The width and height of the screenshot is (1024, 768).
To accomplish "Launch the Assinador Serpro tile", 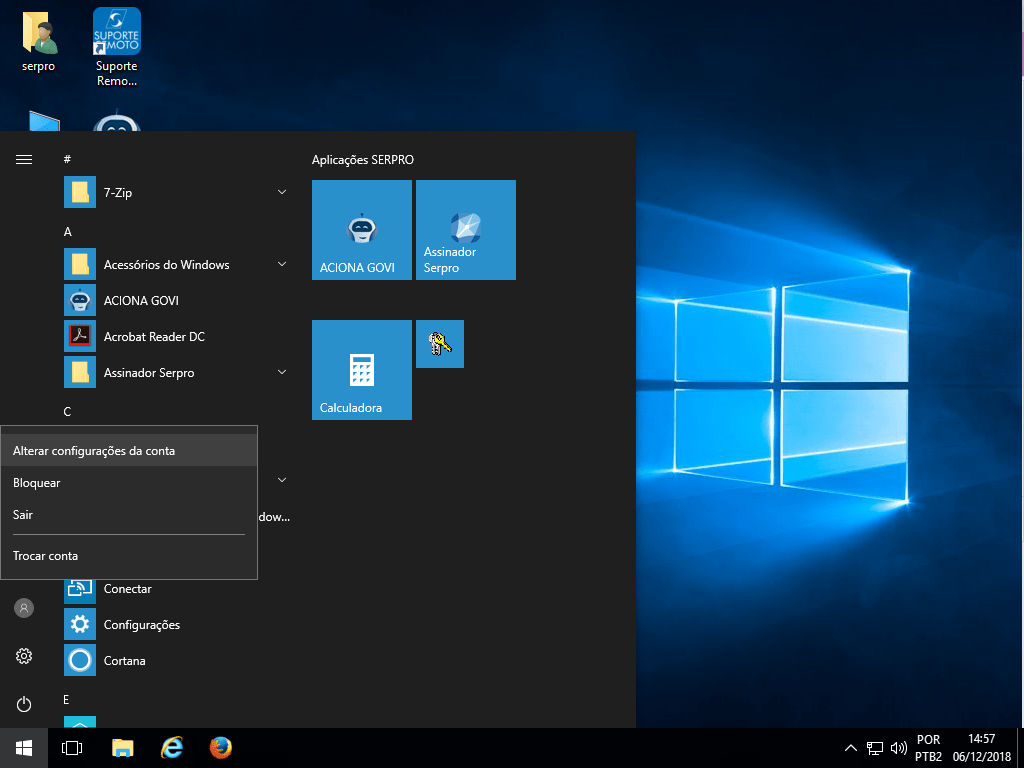I will click(x=465, y=230).
